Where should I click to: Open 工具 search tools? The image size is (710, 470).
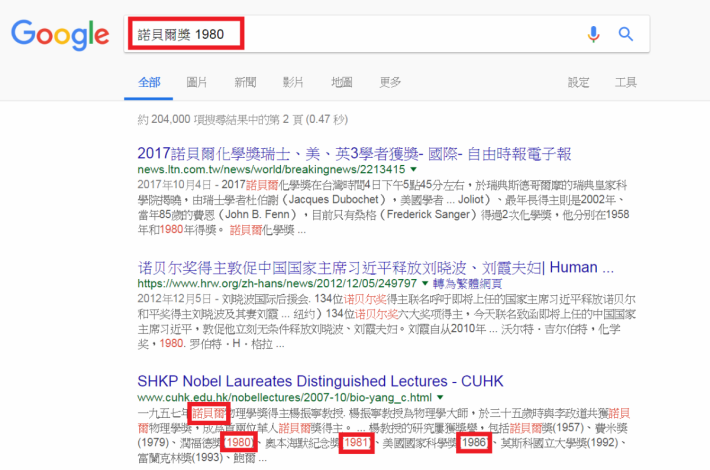(626, 82)
